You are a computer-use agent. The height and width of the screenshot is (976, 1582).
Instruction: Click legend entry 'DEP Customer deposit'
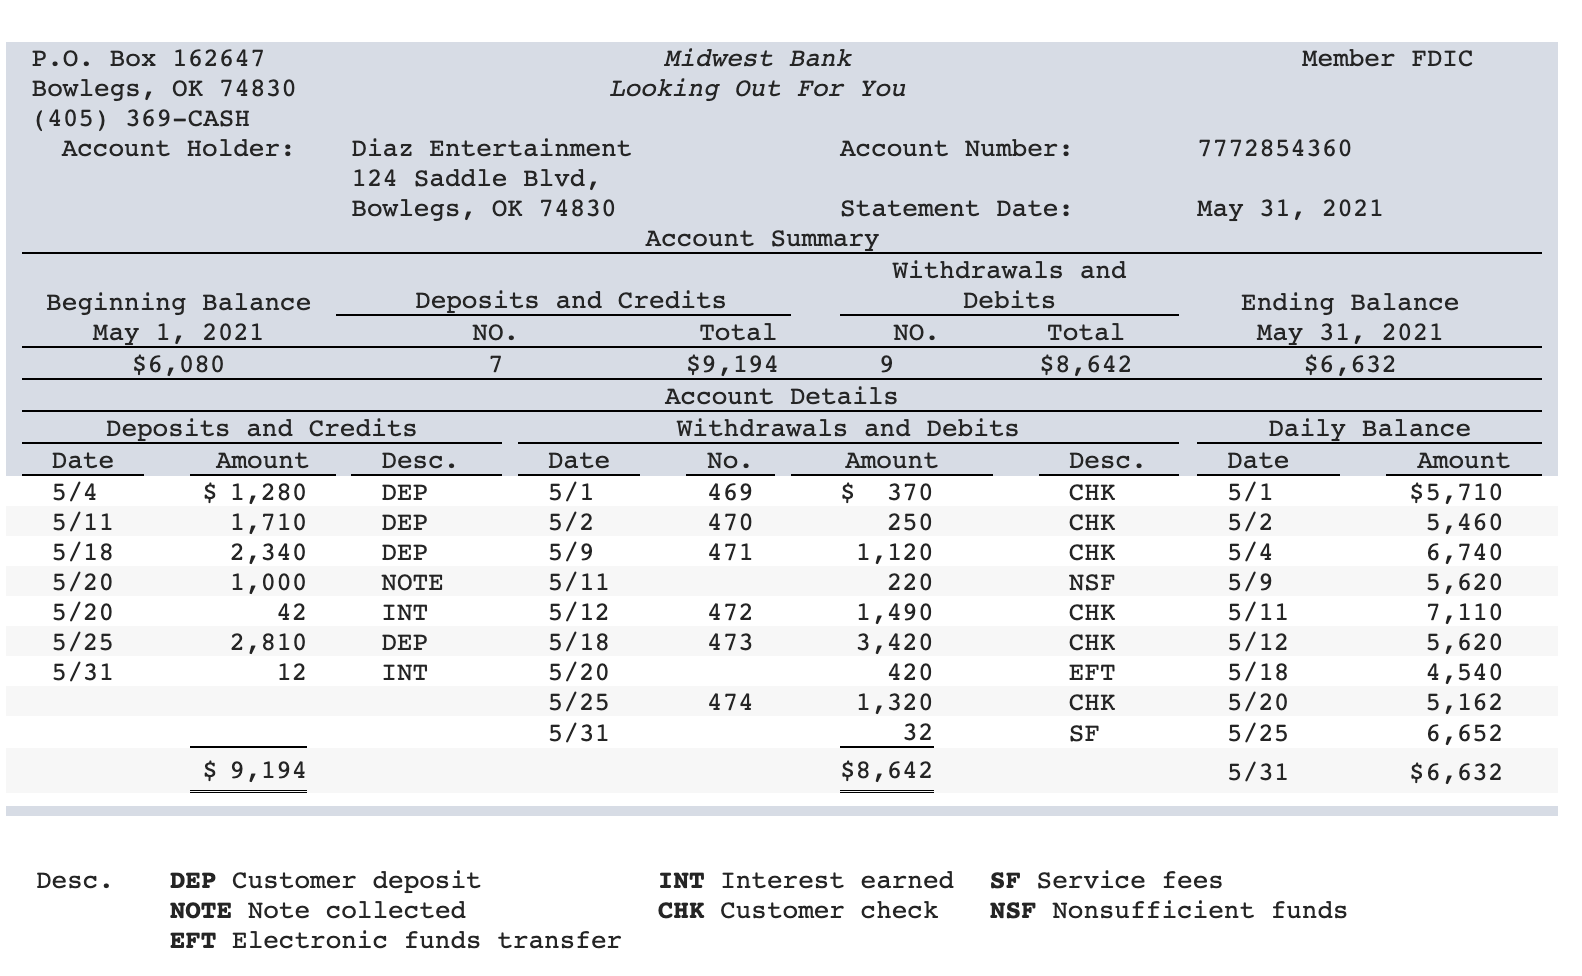(325, 881)
